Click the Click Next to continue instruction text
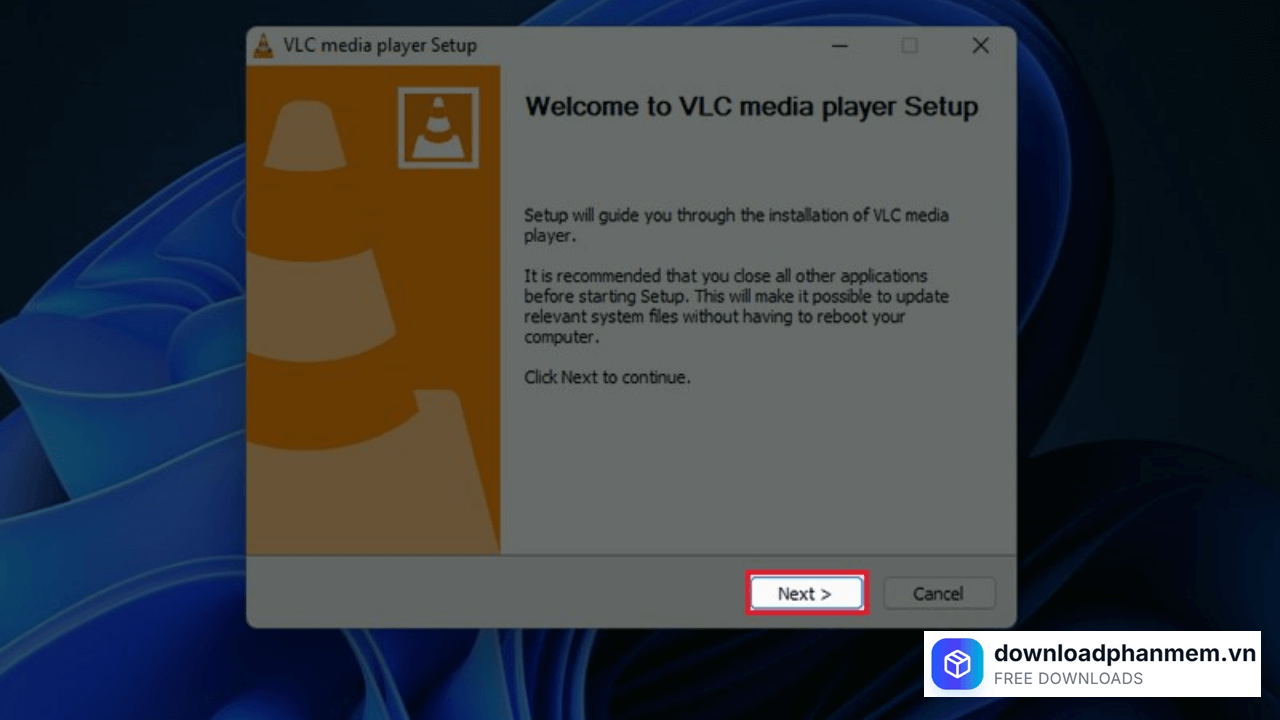This screenshot has height=720, width=1280. click(x=607, y=377)
